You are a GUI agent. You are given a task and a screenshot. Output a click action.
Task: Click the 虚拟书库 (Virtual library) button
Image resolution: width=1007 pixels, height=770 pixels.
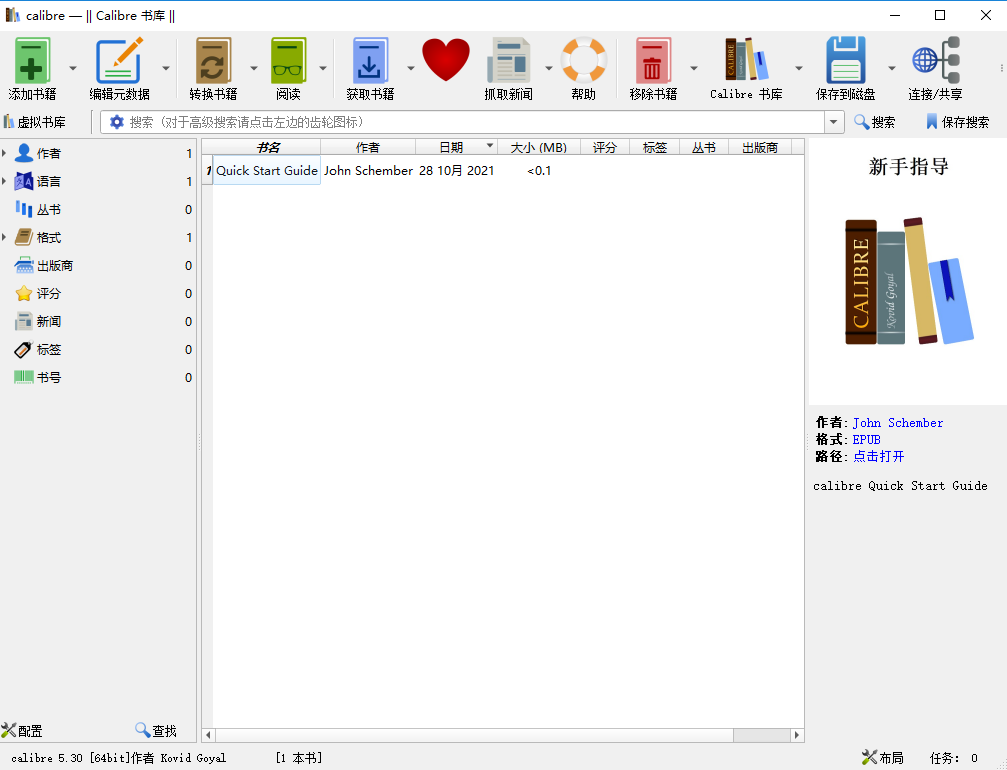(35, 122)
